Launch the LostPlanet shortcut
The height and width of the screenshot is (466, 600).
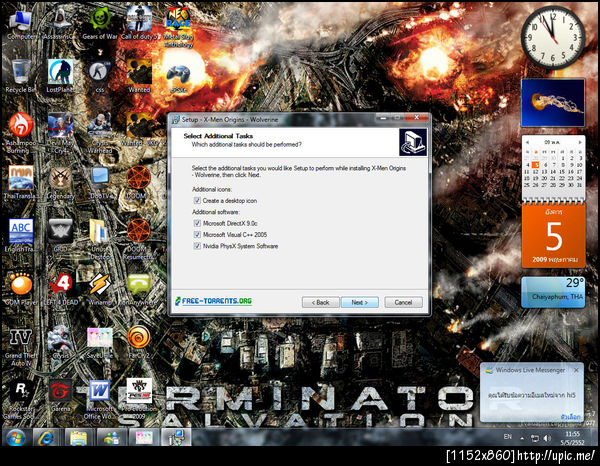tap(60, 77)
